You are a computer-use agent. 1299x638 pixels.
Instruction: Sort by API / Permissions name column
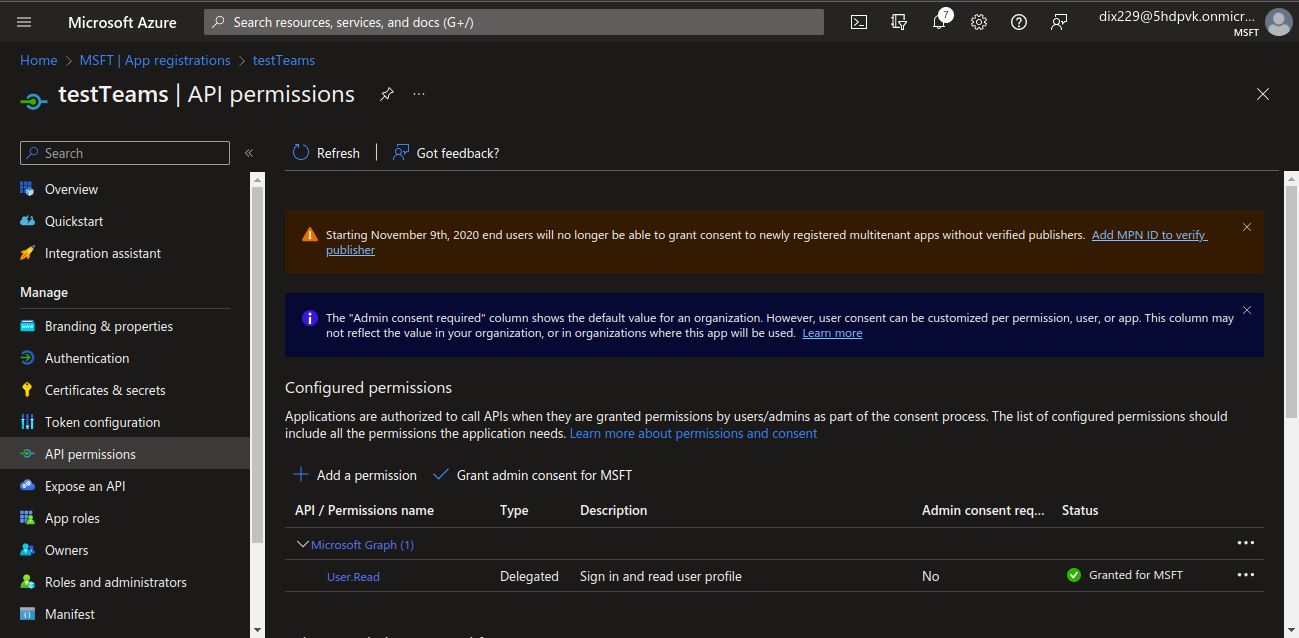click(x=364, y=510)
